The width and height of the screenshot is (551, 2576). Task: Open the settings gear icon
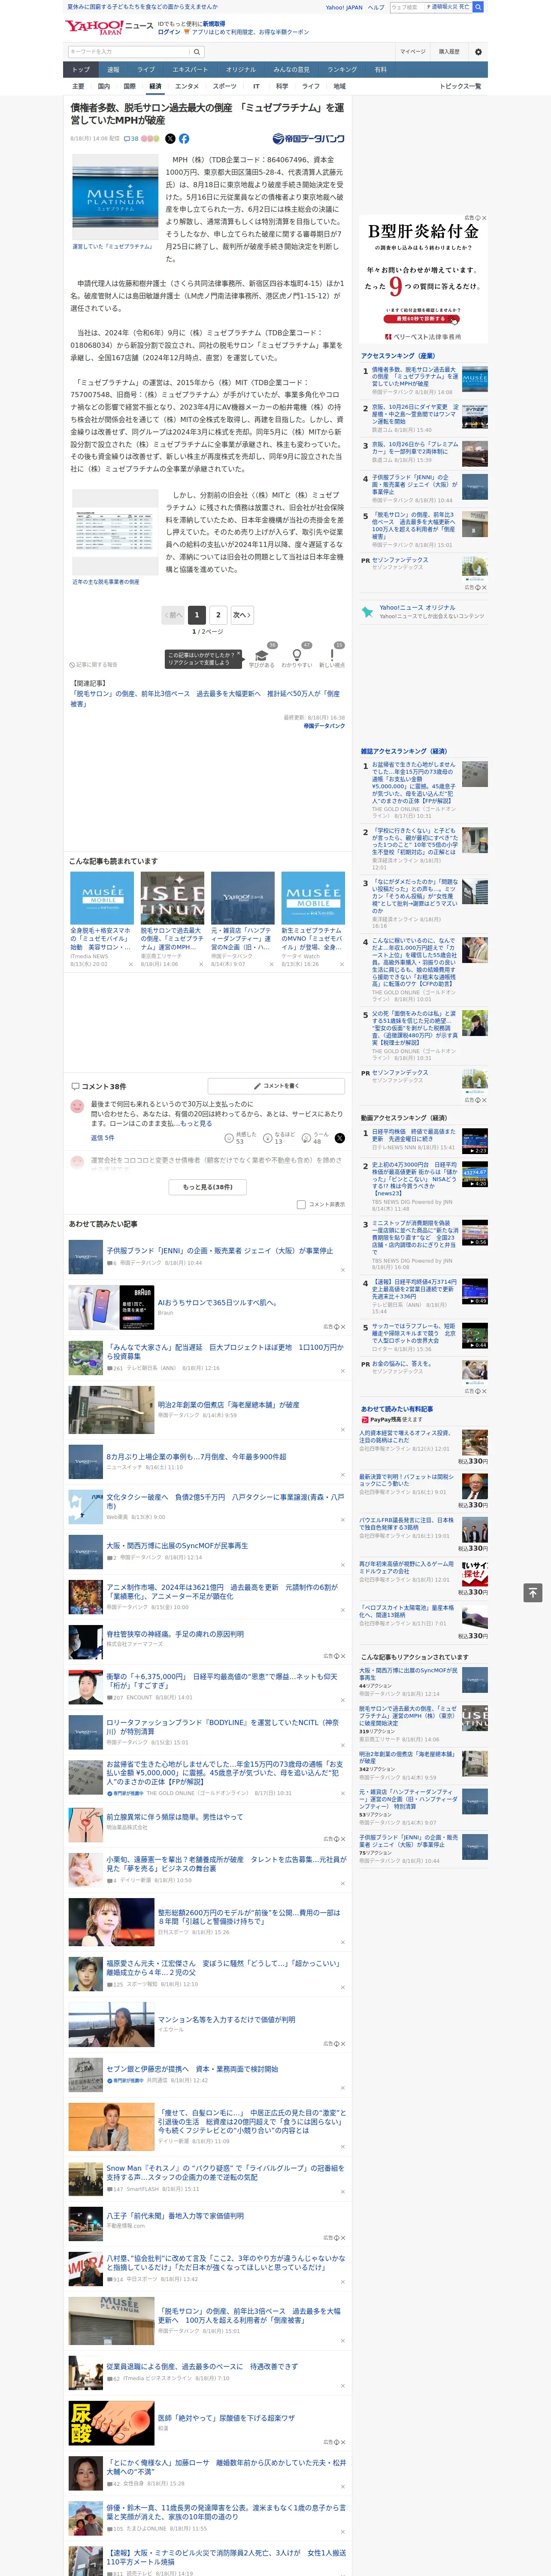[x=478, y=52]
